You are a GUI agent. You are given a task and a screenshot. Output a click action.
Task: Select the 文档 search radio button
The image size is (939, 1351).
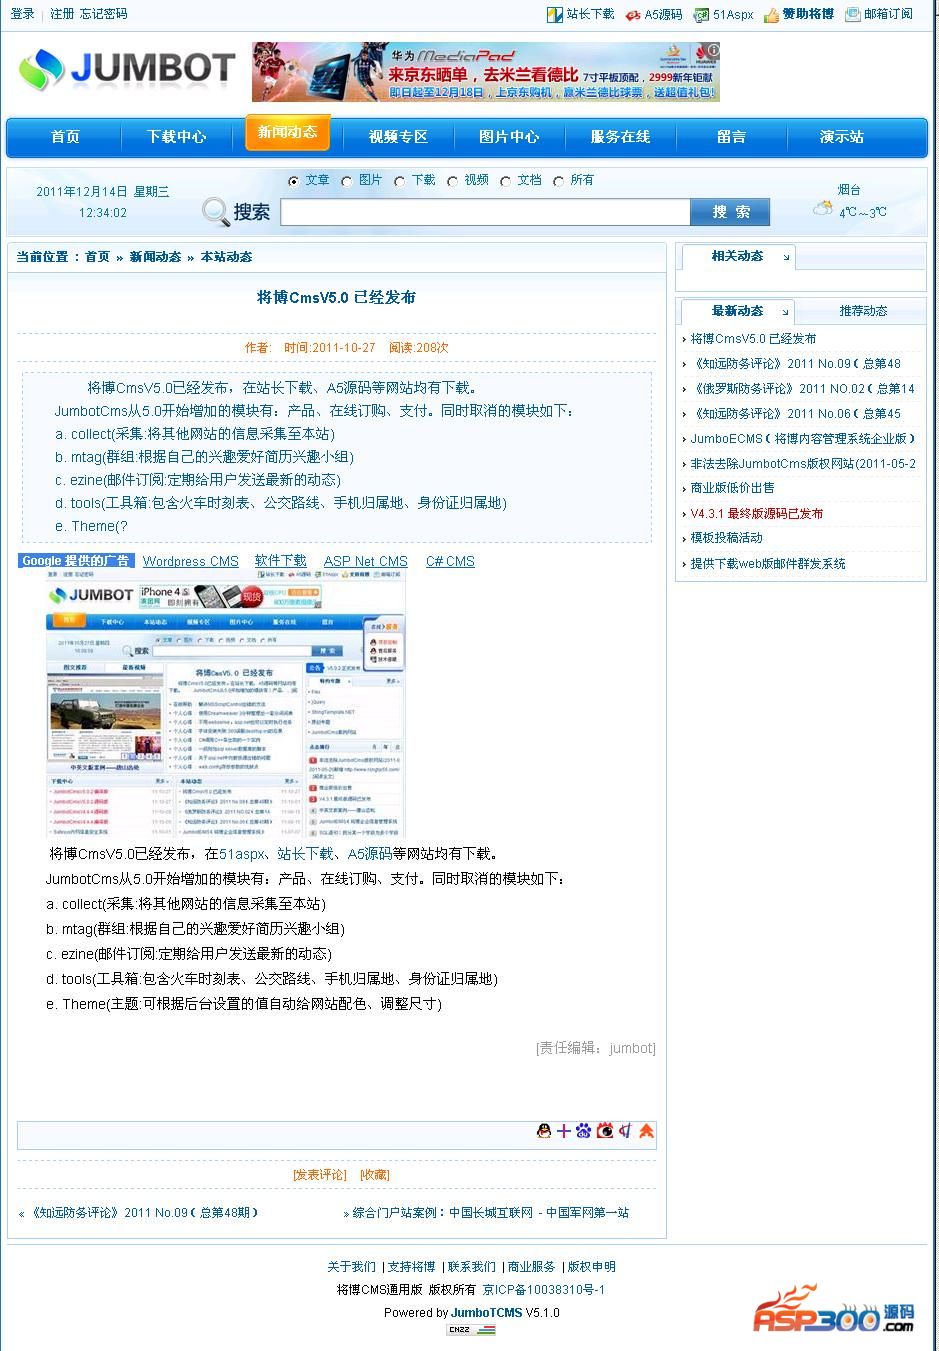click(x=505, y=181)
